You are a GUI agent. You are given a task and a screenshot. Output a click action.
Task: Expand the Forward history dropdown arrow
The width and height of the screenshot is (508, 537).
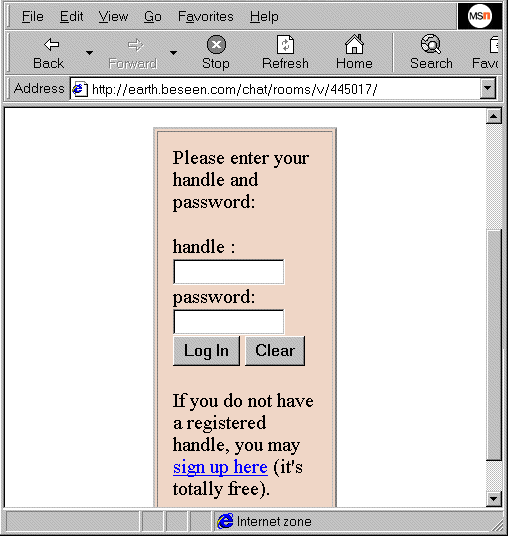pos(174,53)
